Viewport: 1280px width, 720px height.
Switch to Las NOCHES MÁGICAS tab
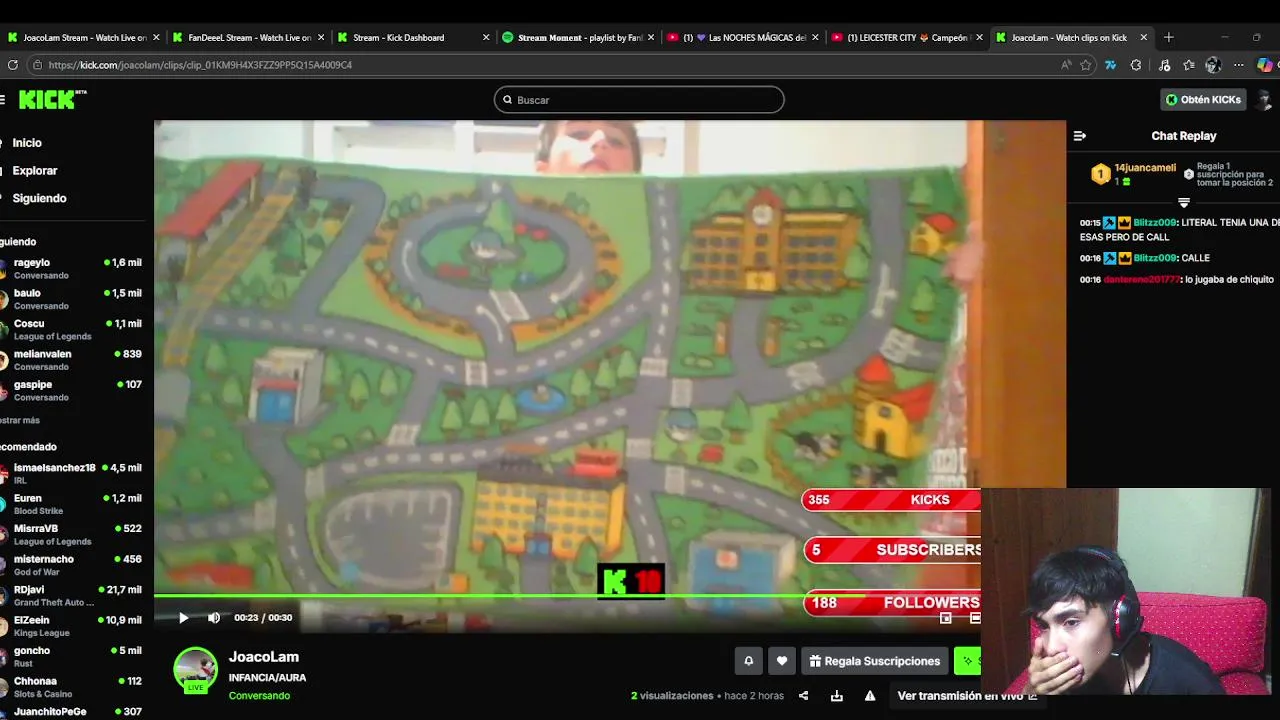740,38
